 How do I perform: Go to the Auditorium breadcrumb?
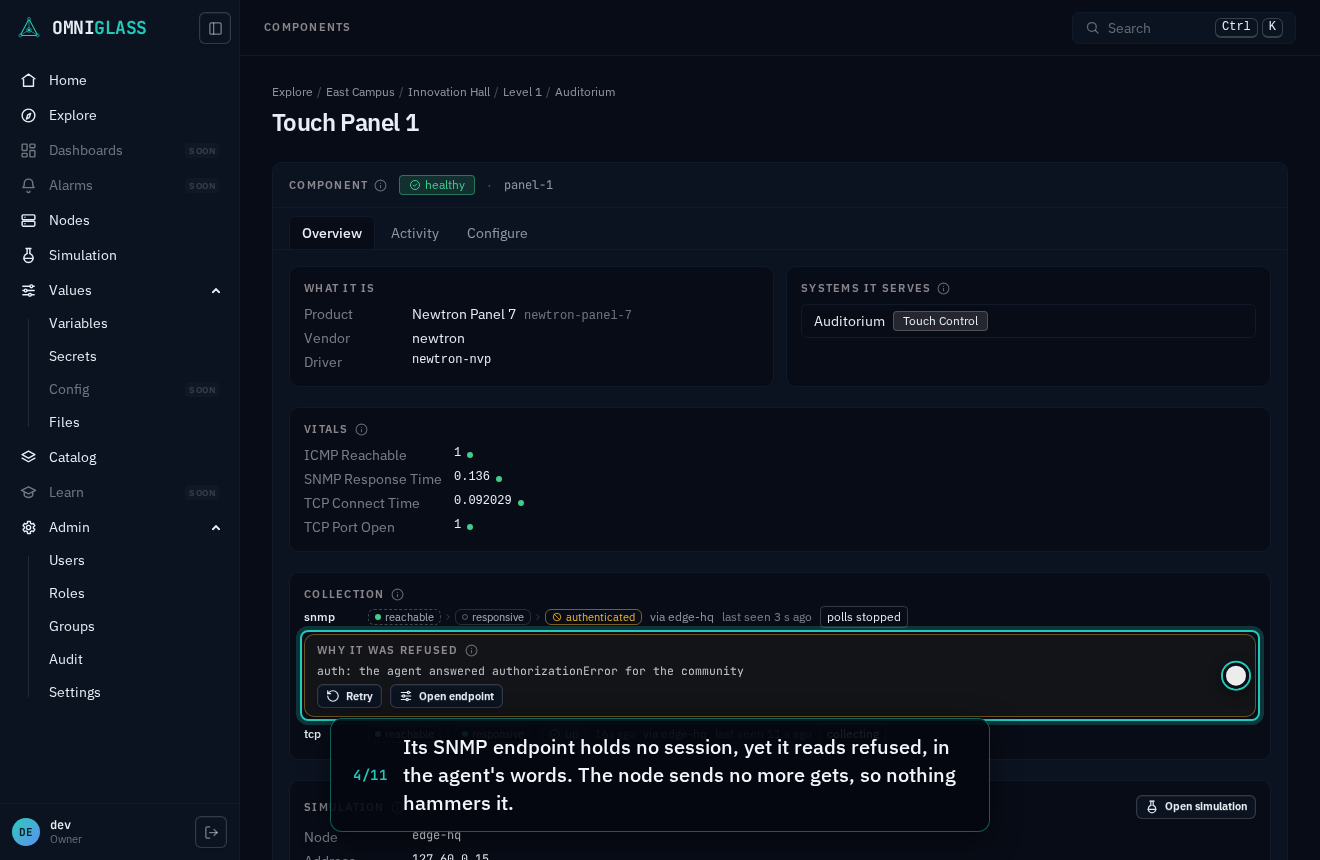[x=585, y=92]
